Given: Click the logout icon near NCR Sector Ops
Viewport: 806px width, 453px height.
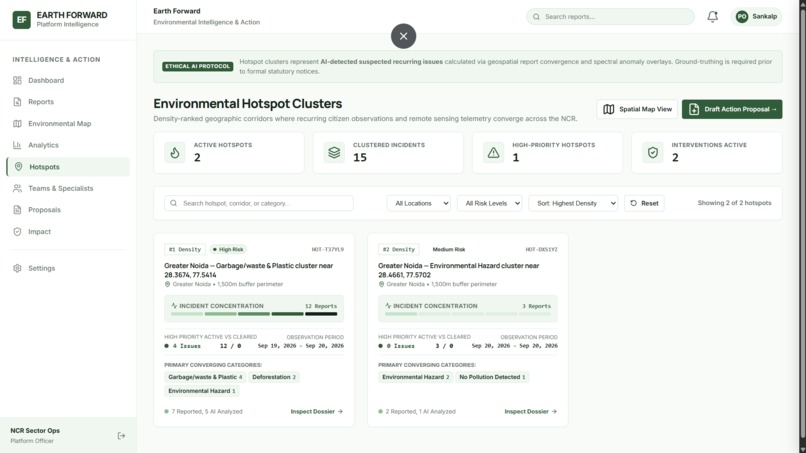Looking at the screenshot, I should [x=121, y=436].
